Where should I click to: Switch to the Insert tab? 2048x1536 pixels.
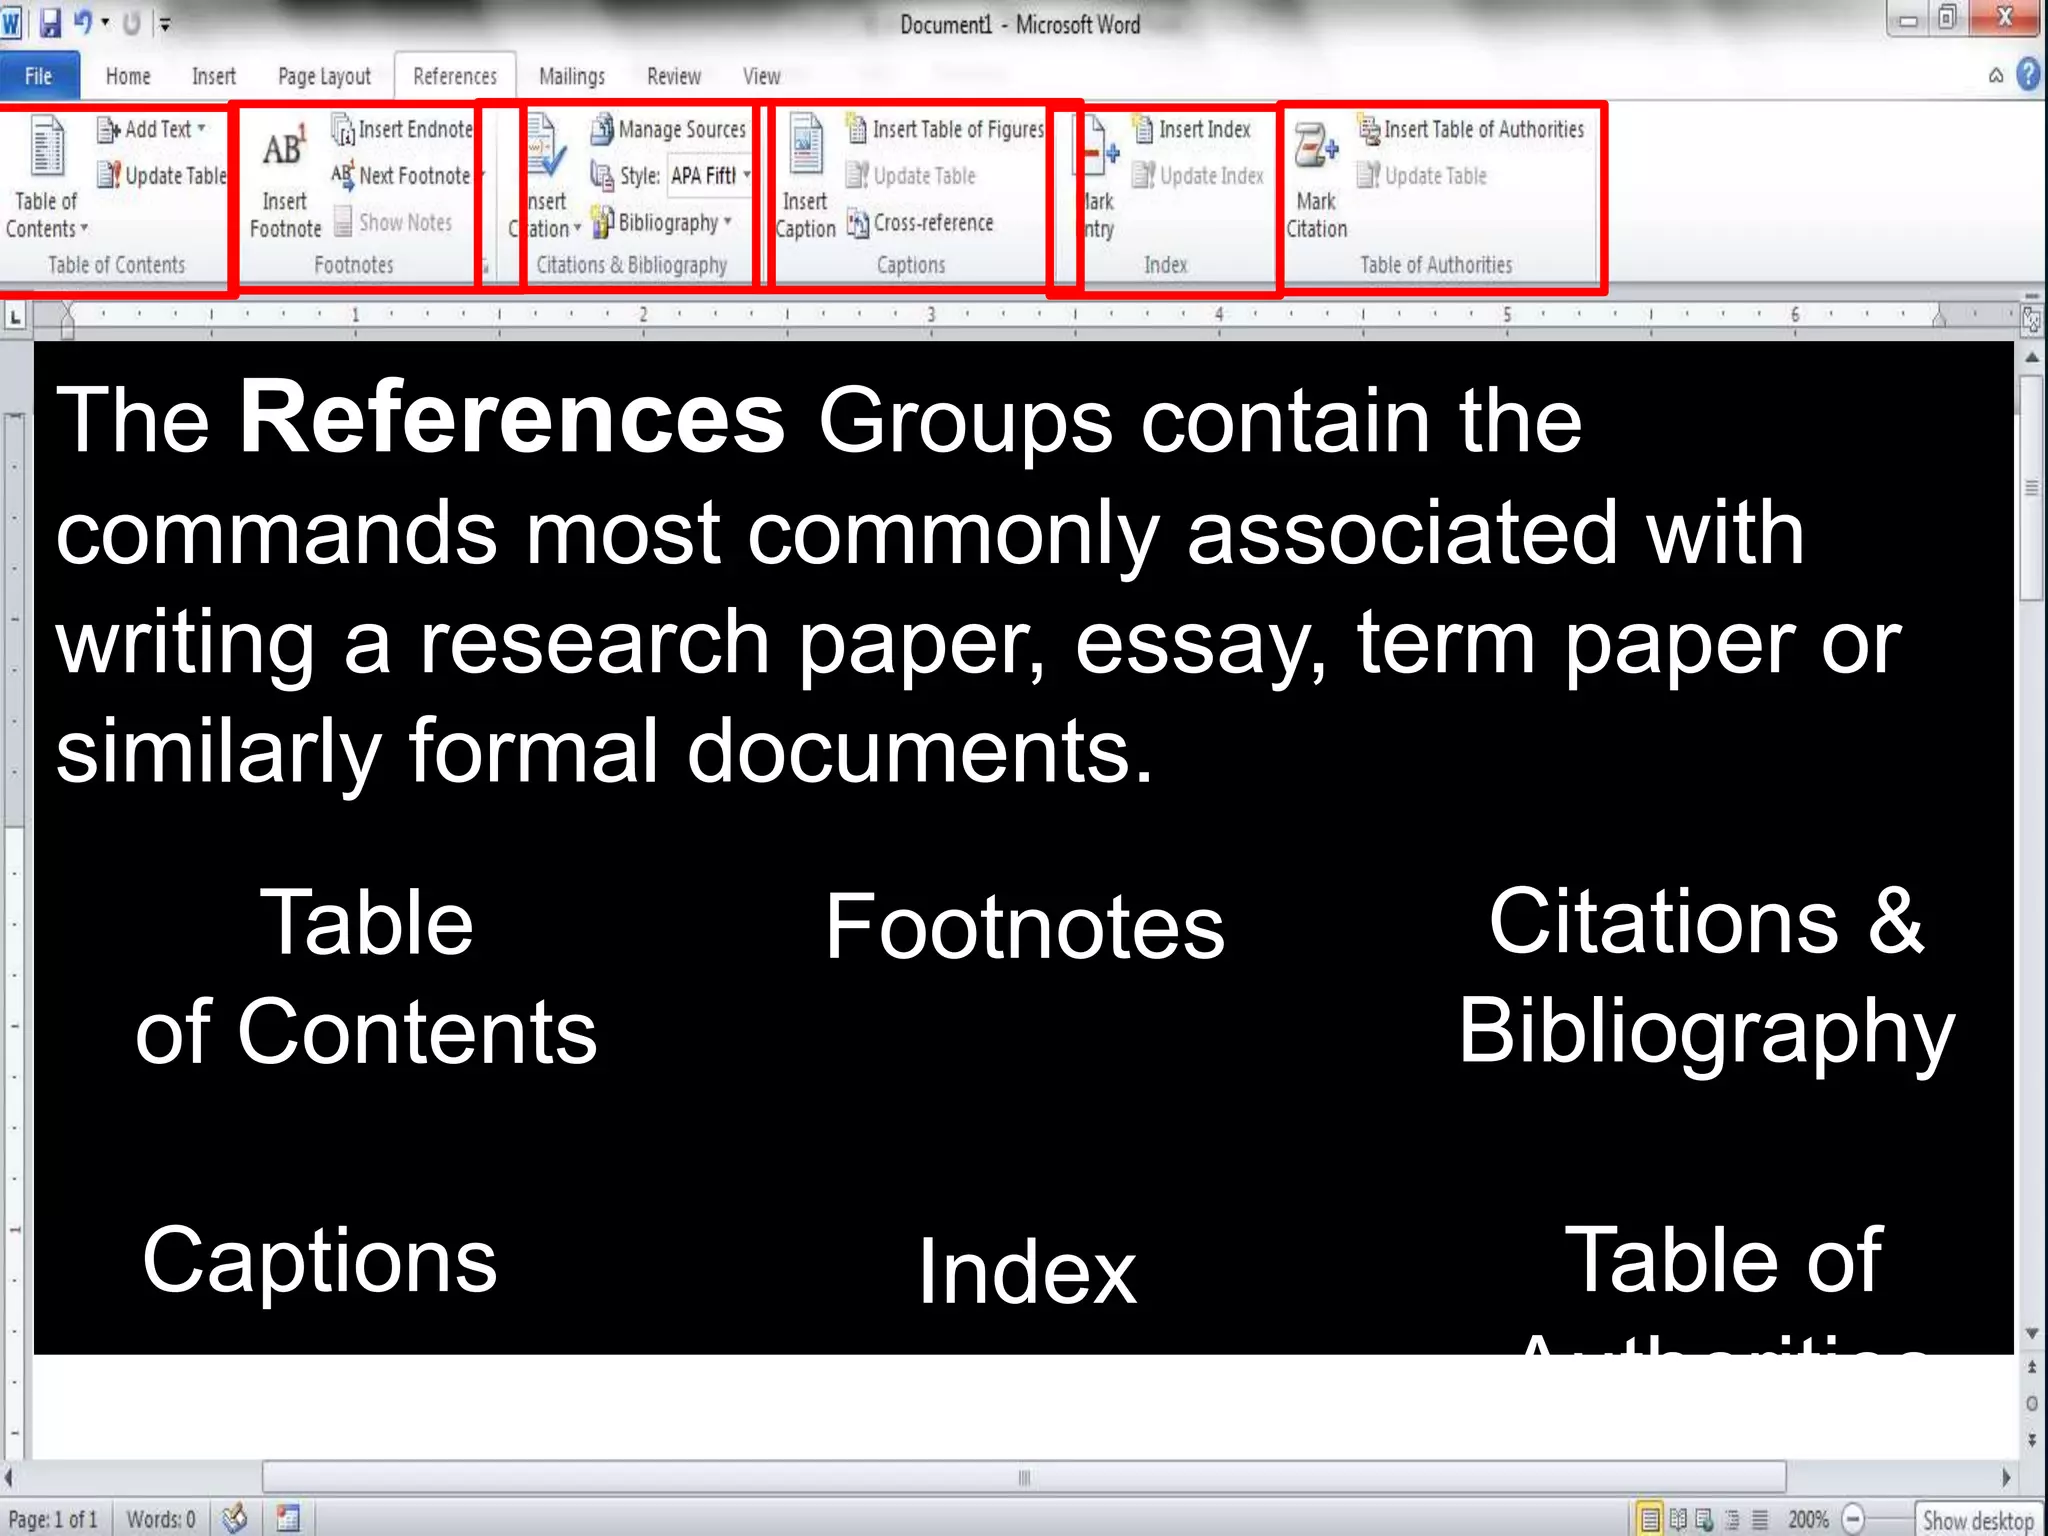(214, 76)
